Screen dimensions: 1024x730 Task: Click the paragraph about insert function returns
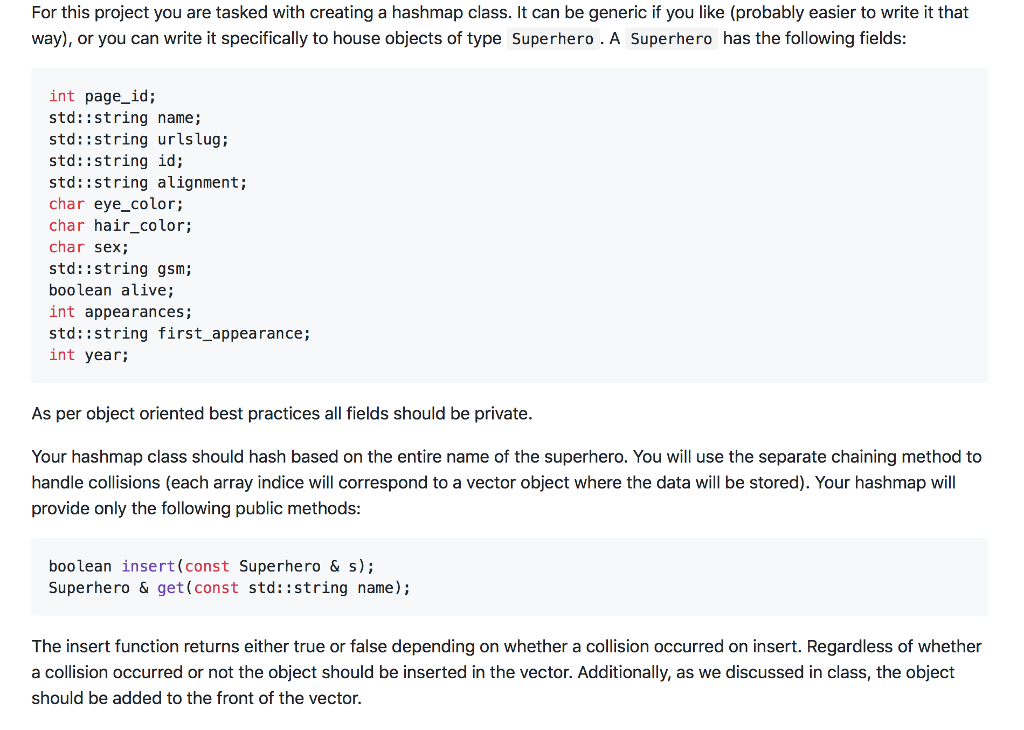[507, 673]
